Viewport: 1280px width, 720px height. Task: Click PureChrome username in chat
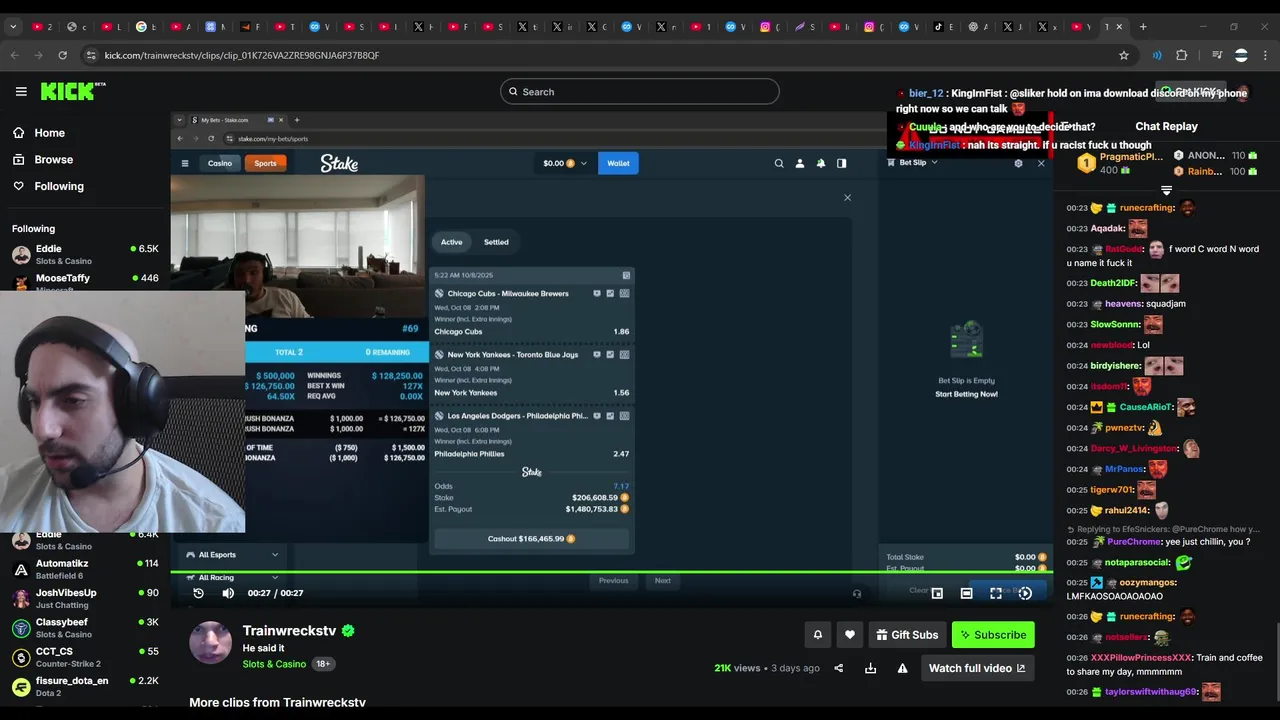(x=1134, y=542)
